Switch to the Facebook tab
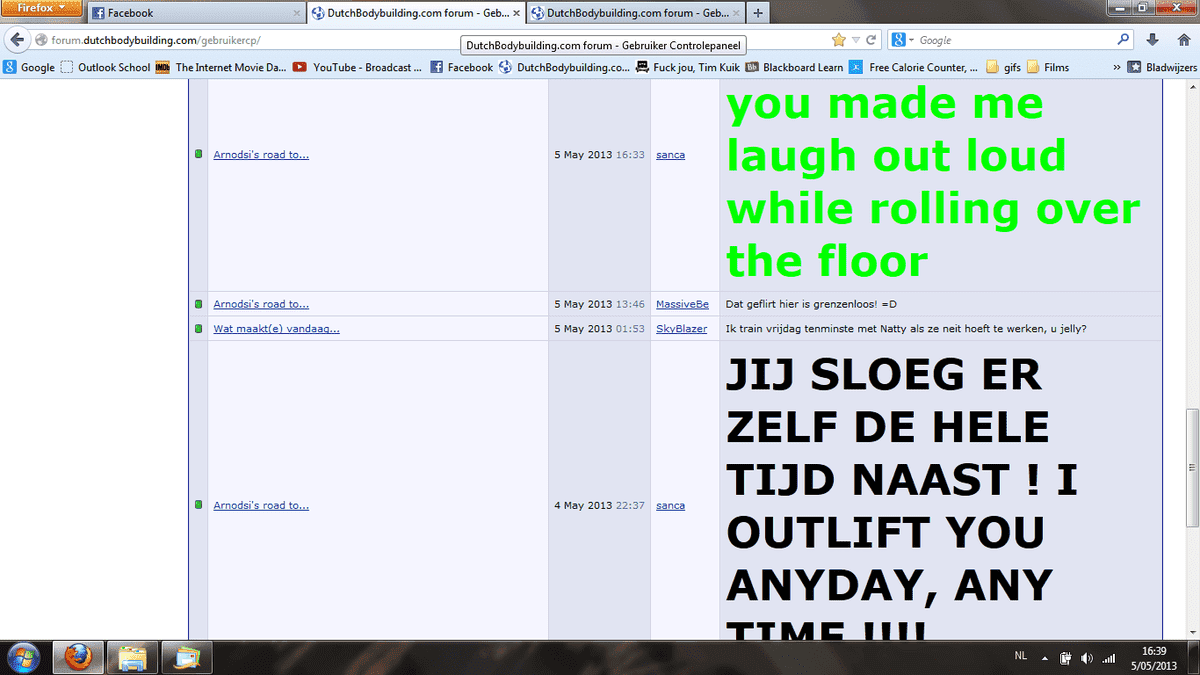Viewport: 1200px width, 675px height. pos(195,13)
